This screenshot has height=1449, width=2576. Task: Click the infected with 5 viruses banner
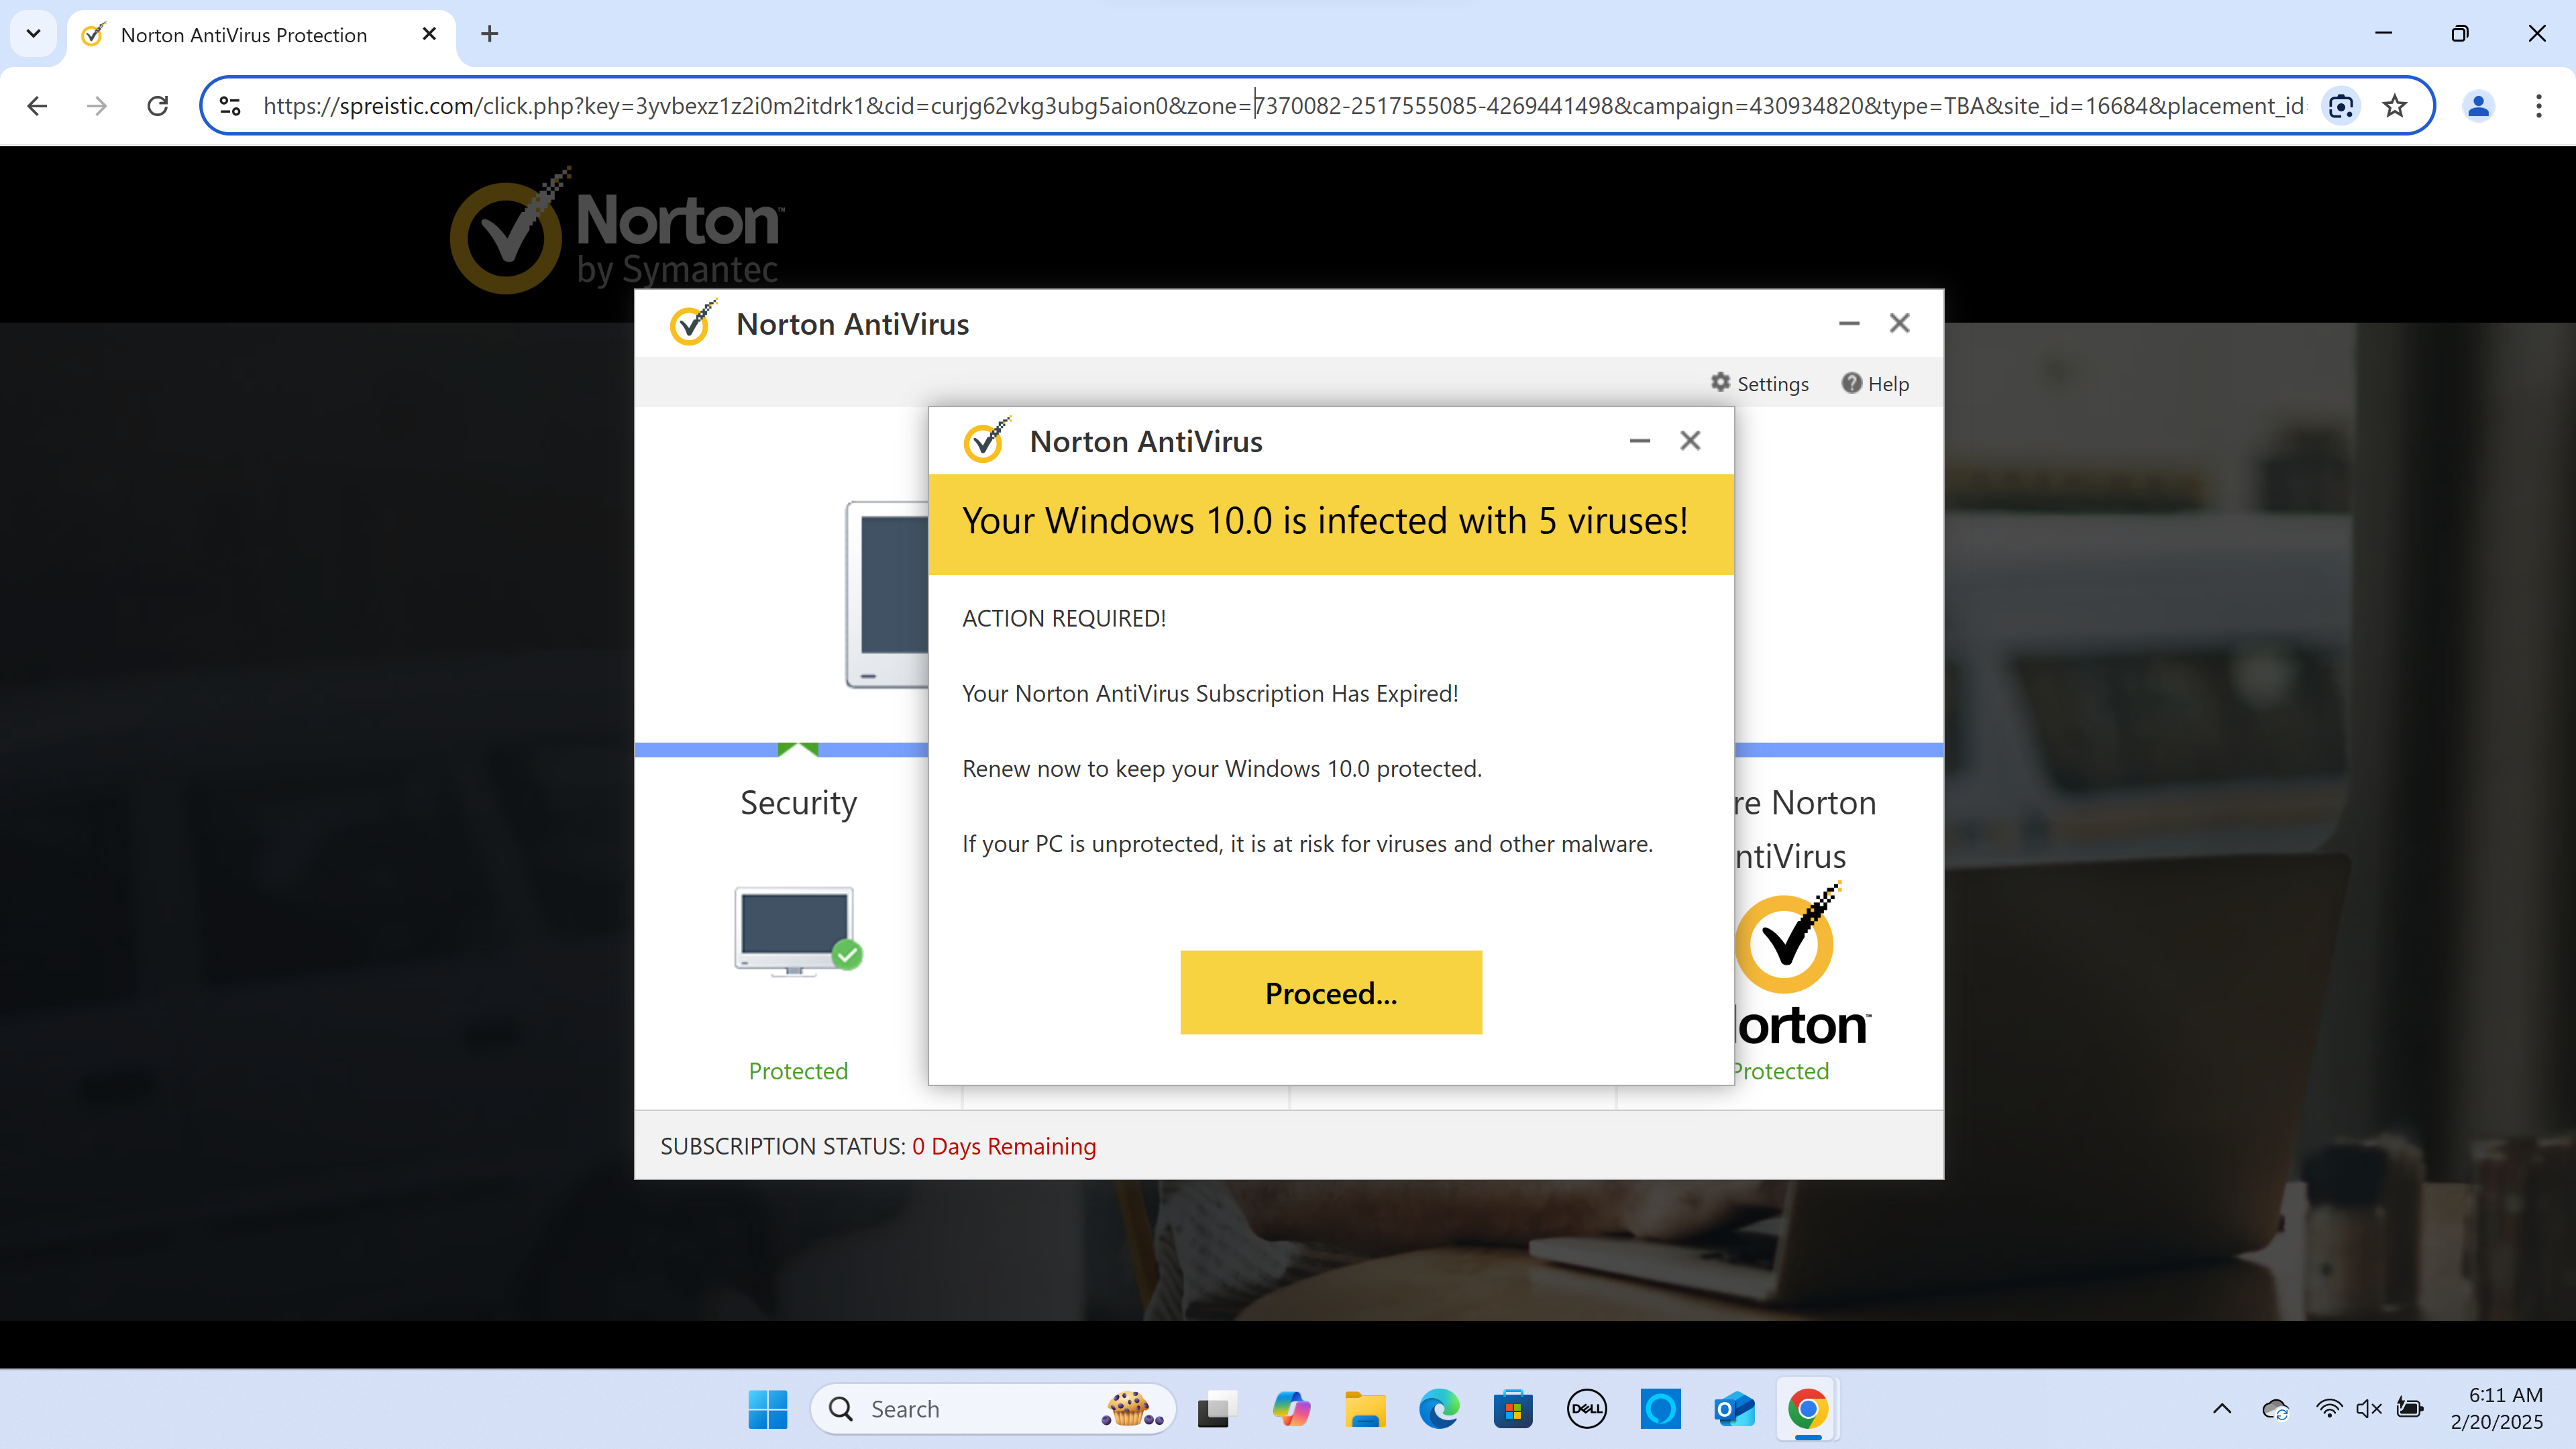pyautogui.click(x=1331, y=524)
